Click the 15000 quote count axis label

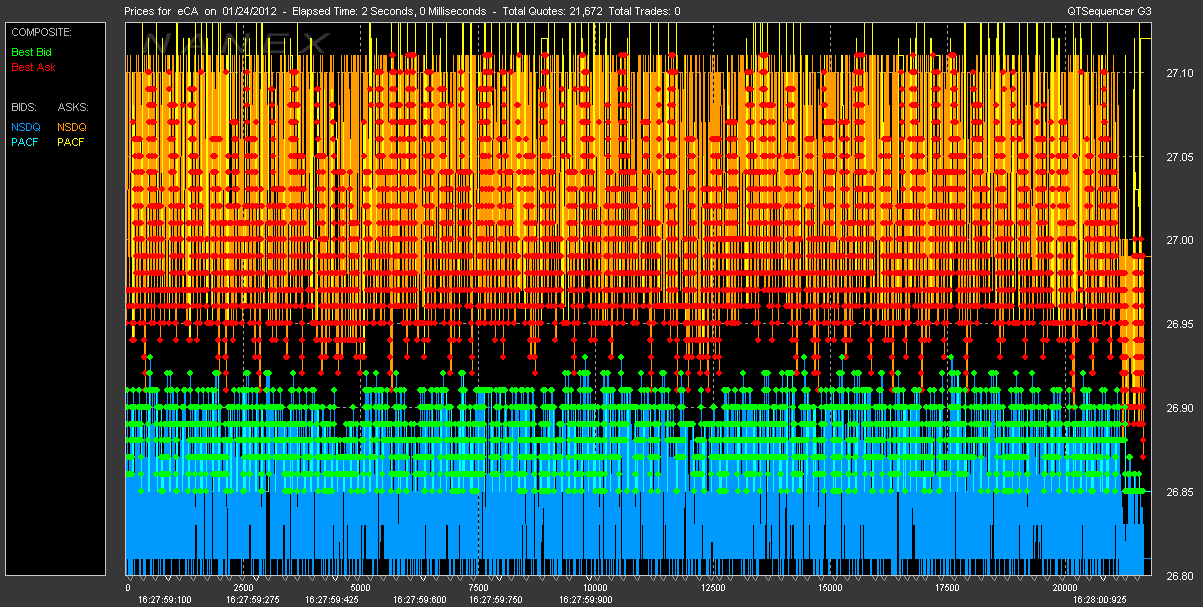click(830, 588)
